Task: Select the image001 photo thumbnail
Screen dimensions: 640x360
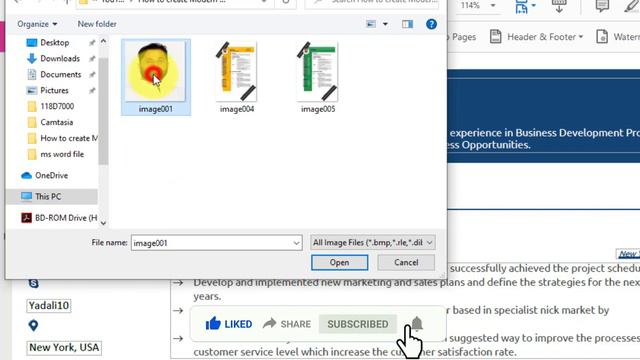Action: (155, 71)
